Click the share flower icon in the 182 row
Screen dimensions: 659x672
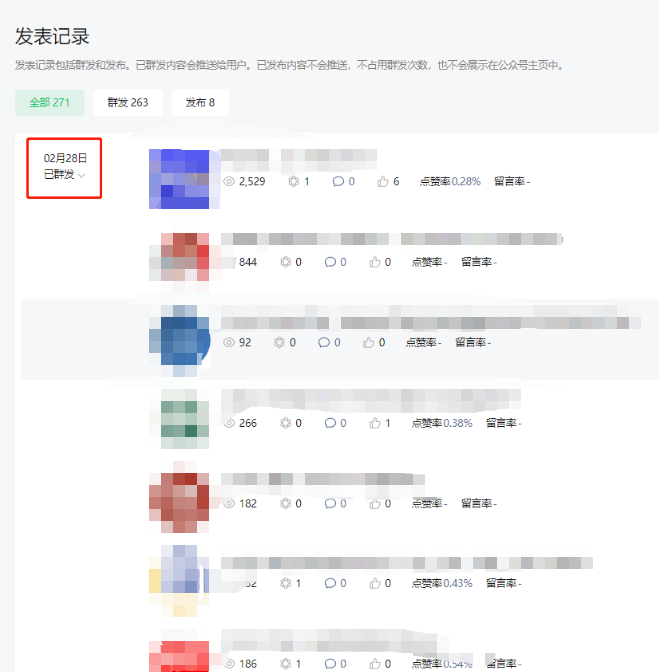pyautogui.click(x=285, y=503)
